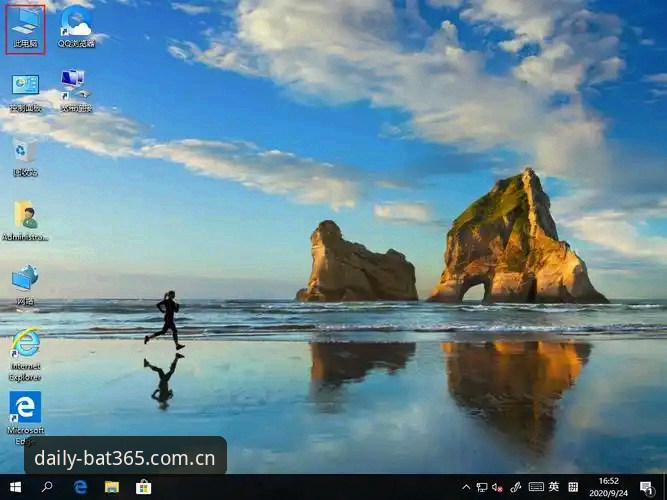Select the This PC (此电脑) desktop icon
This screenshot has width=667, height=500.
pos(25,29)
